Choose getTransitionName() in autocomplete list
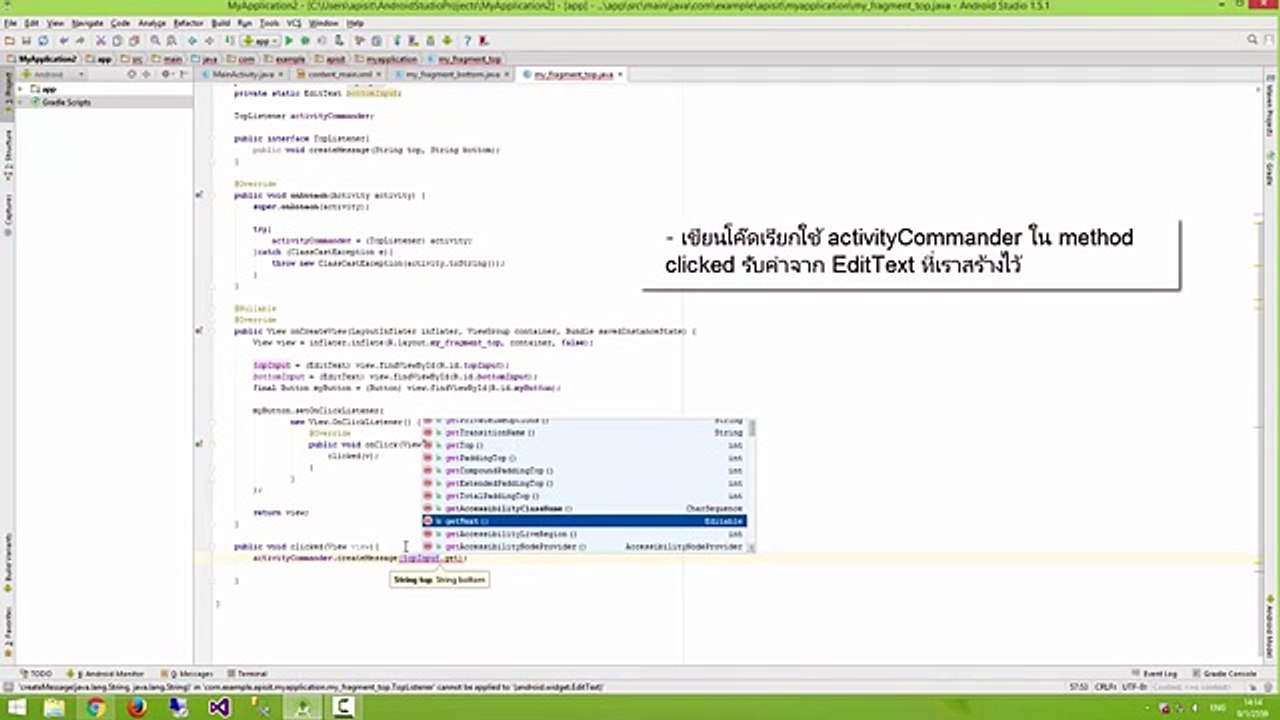Screen dimensions: 1280x720 tap(584, 433)
